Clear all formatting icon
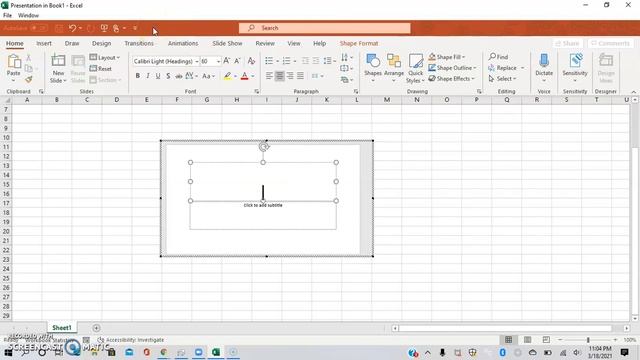The image size is (640, 360). pos(251,61)
